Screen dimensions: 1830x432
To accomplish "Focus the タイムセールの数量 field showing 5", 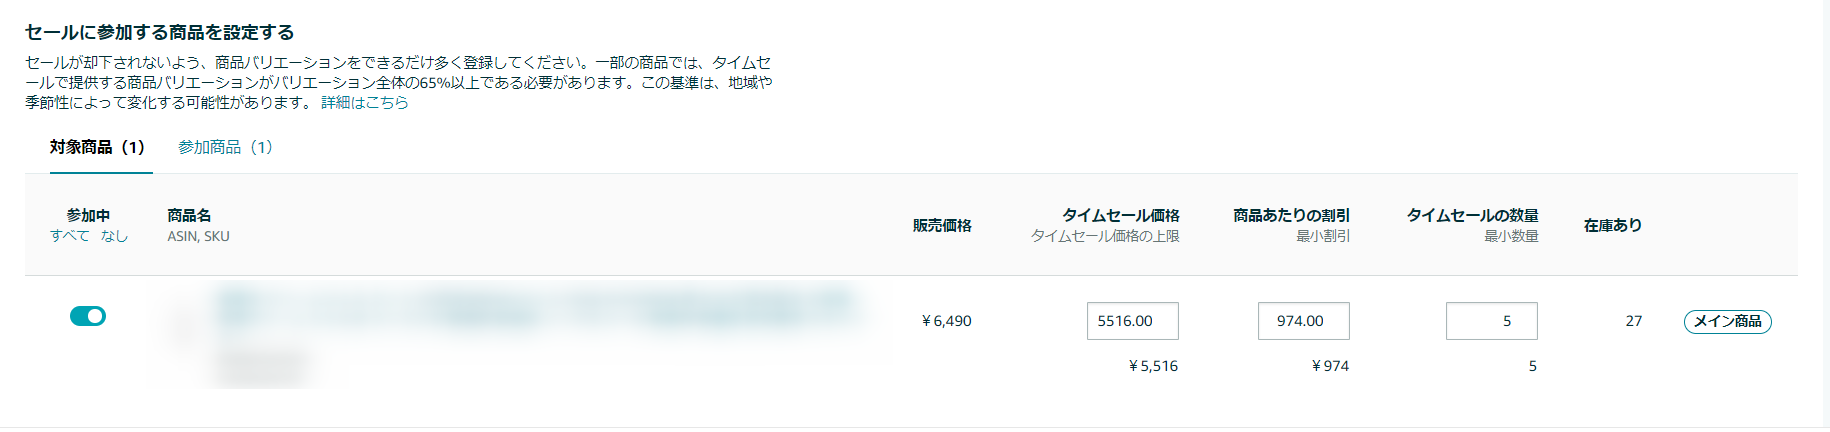I will tap(1492, 321).
